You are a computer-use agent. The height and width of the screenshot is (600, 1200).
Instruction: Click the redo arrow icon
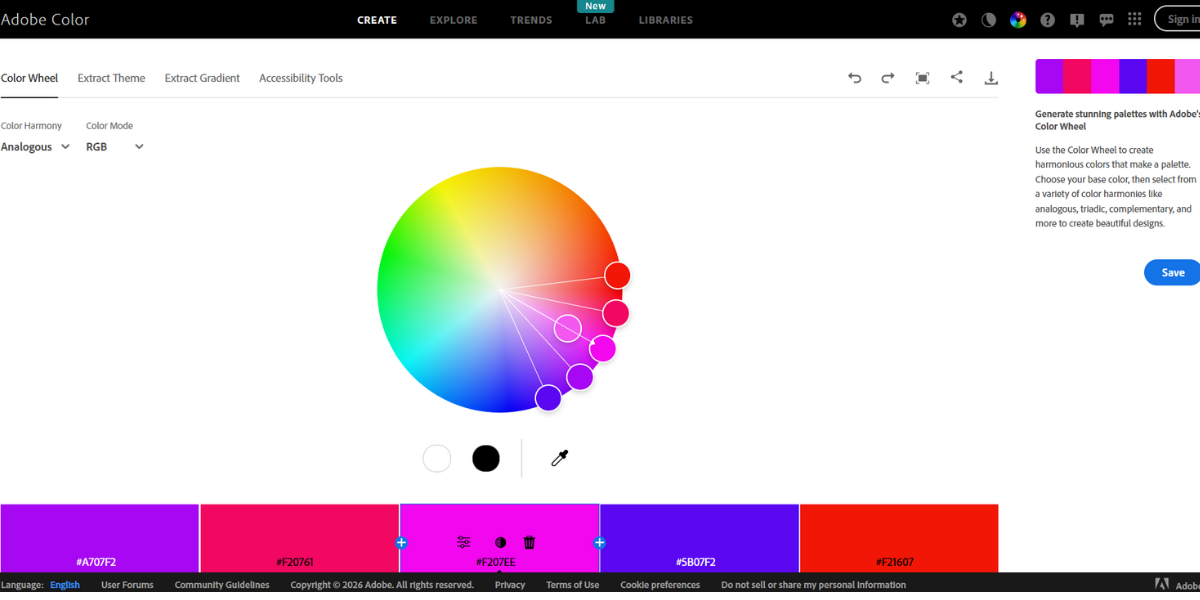[888, 78]
